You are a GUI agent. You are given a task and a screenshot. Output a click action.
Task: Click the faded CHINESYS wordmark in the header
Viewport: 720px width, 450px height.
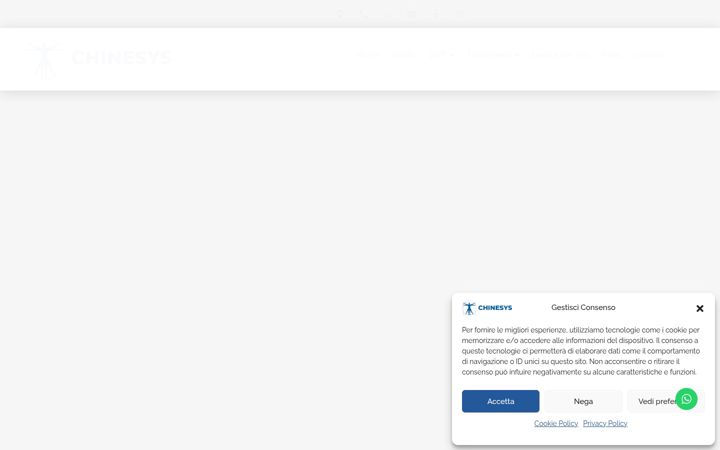pos(121,58)
